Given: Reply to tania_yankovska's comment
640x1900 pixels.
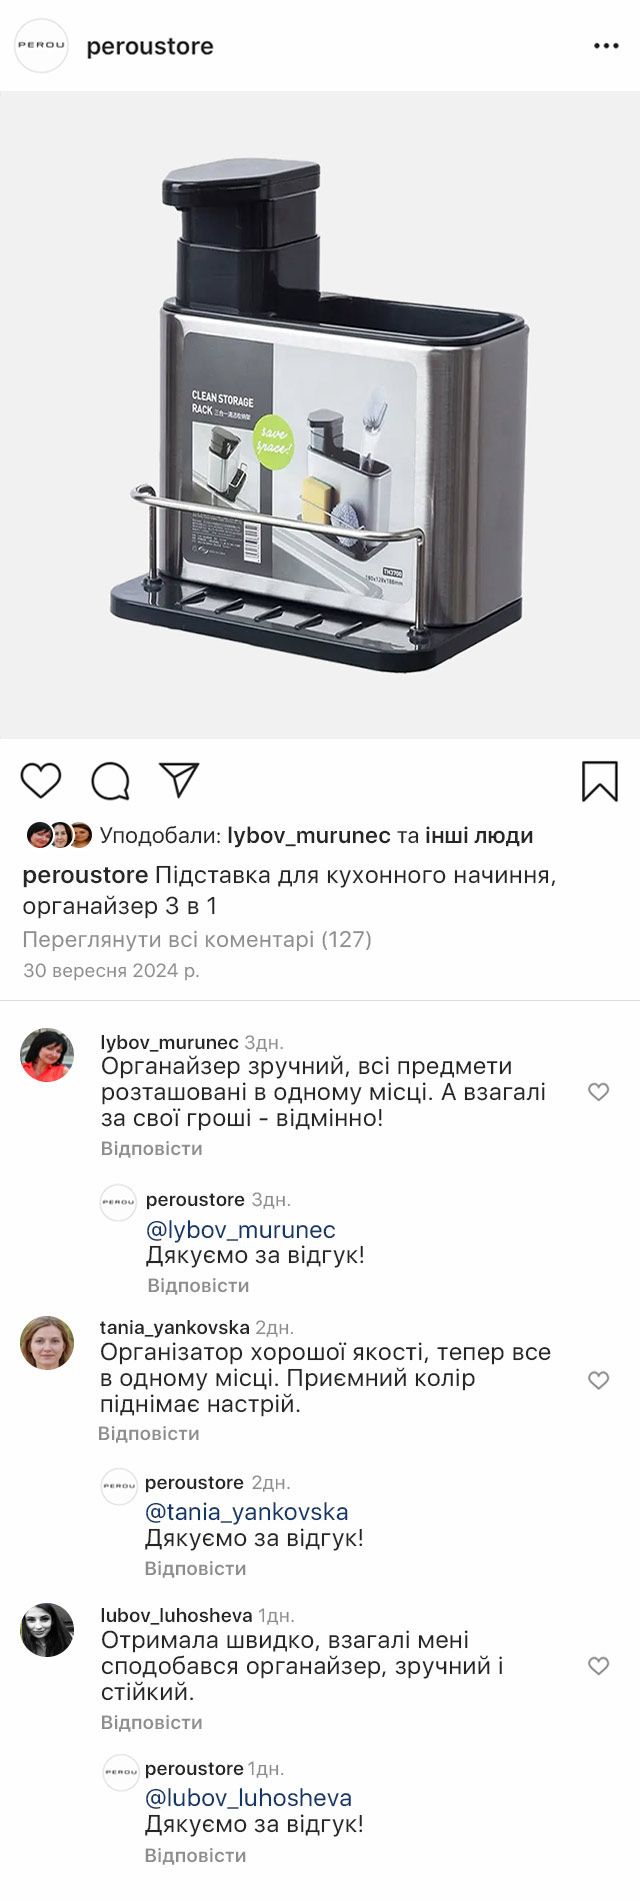Looking at the screenshot, I should pyautogui.click(x=149, y=1433).
